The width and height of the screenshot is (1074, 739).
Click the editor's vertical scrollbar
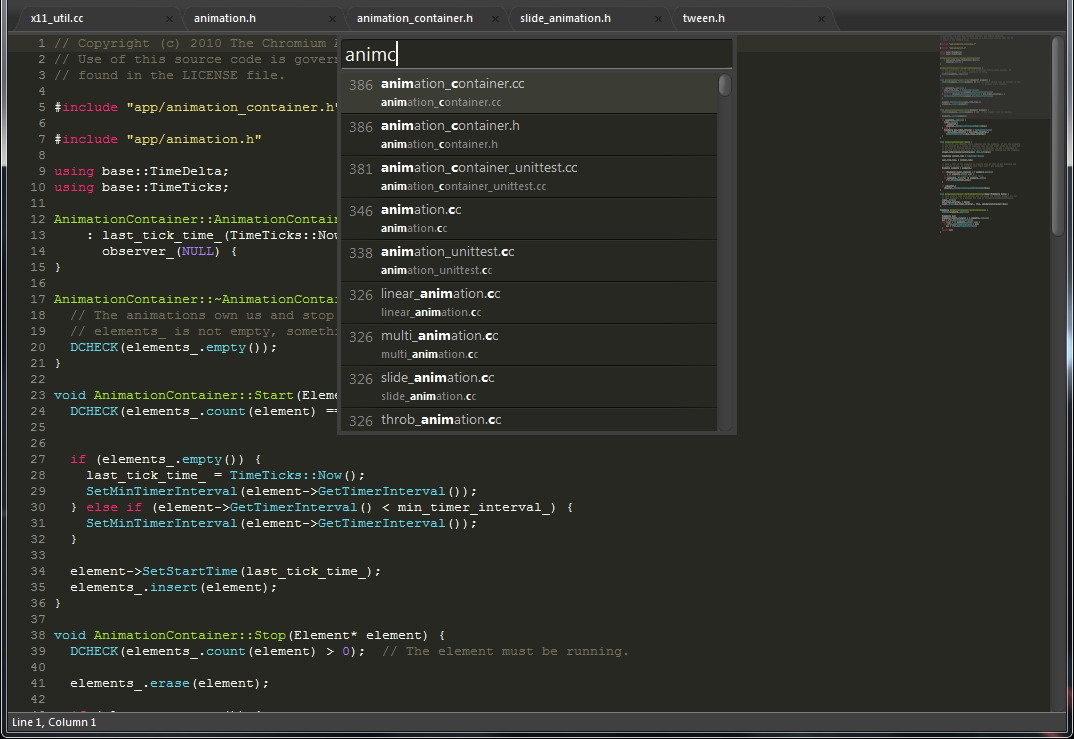coord(1058,135)
